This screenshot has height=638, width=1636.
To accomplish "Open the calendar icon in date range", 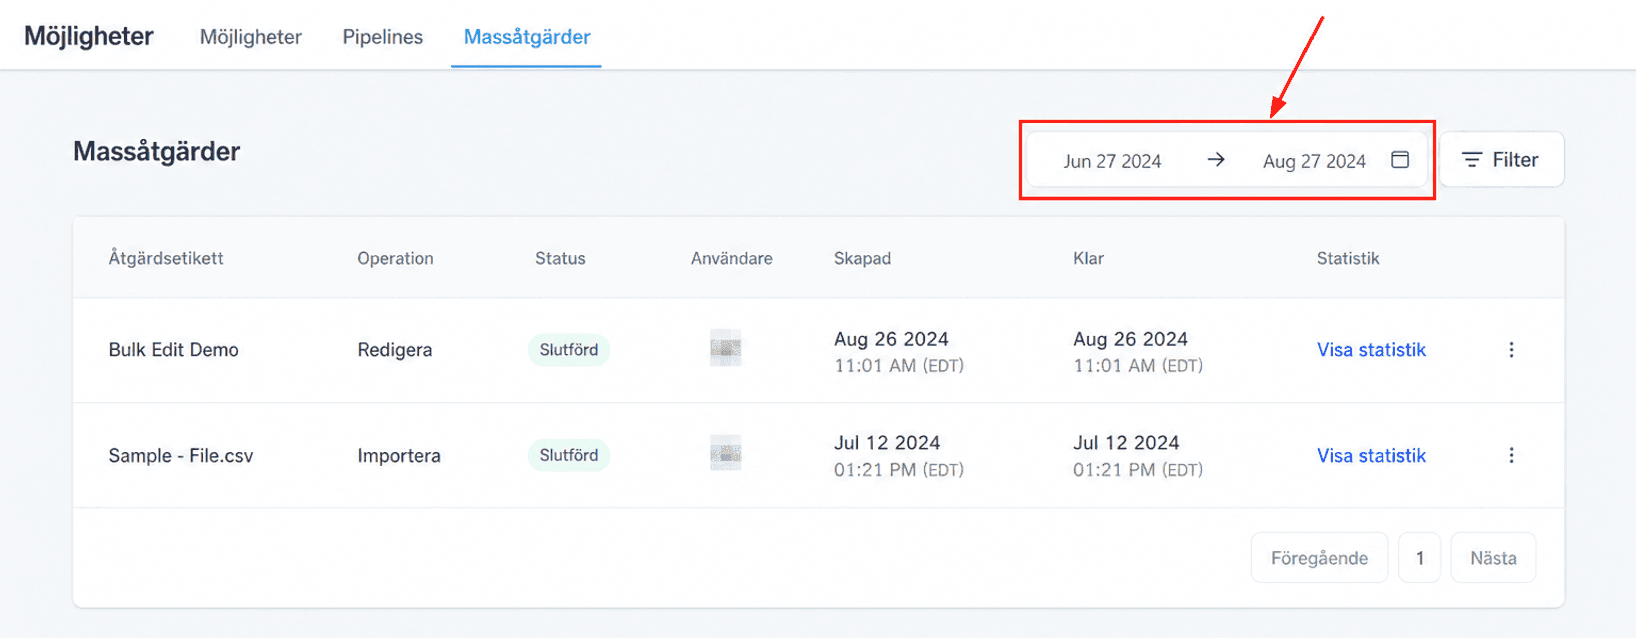I will pos(1400,160).
